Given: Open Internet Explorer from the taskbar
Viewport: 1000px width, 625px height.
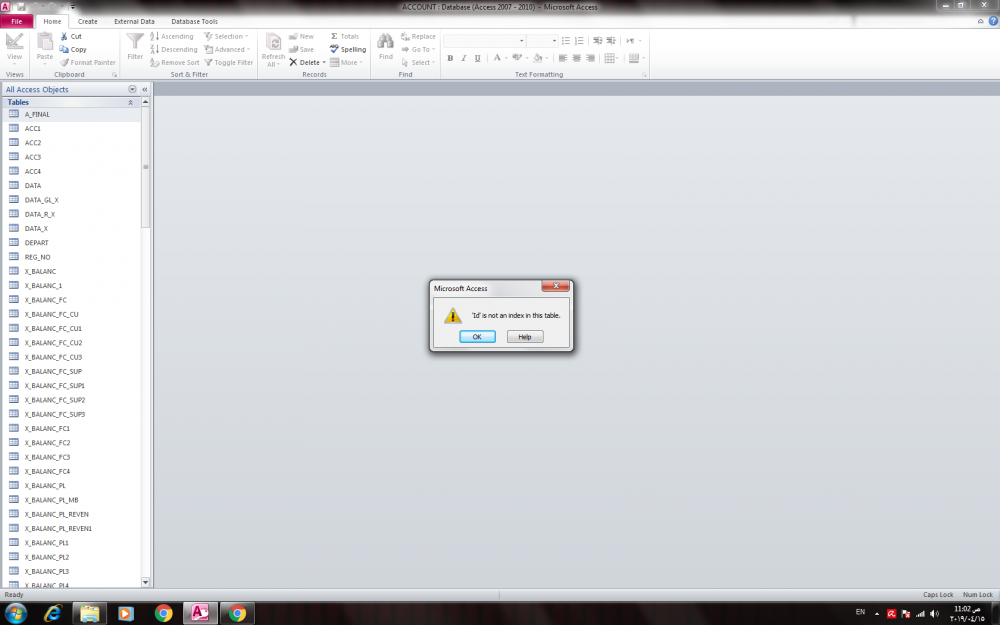Looking at the screenshot, I should click(52, 614).
